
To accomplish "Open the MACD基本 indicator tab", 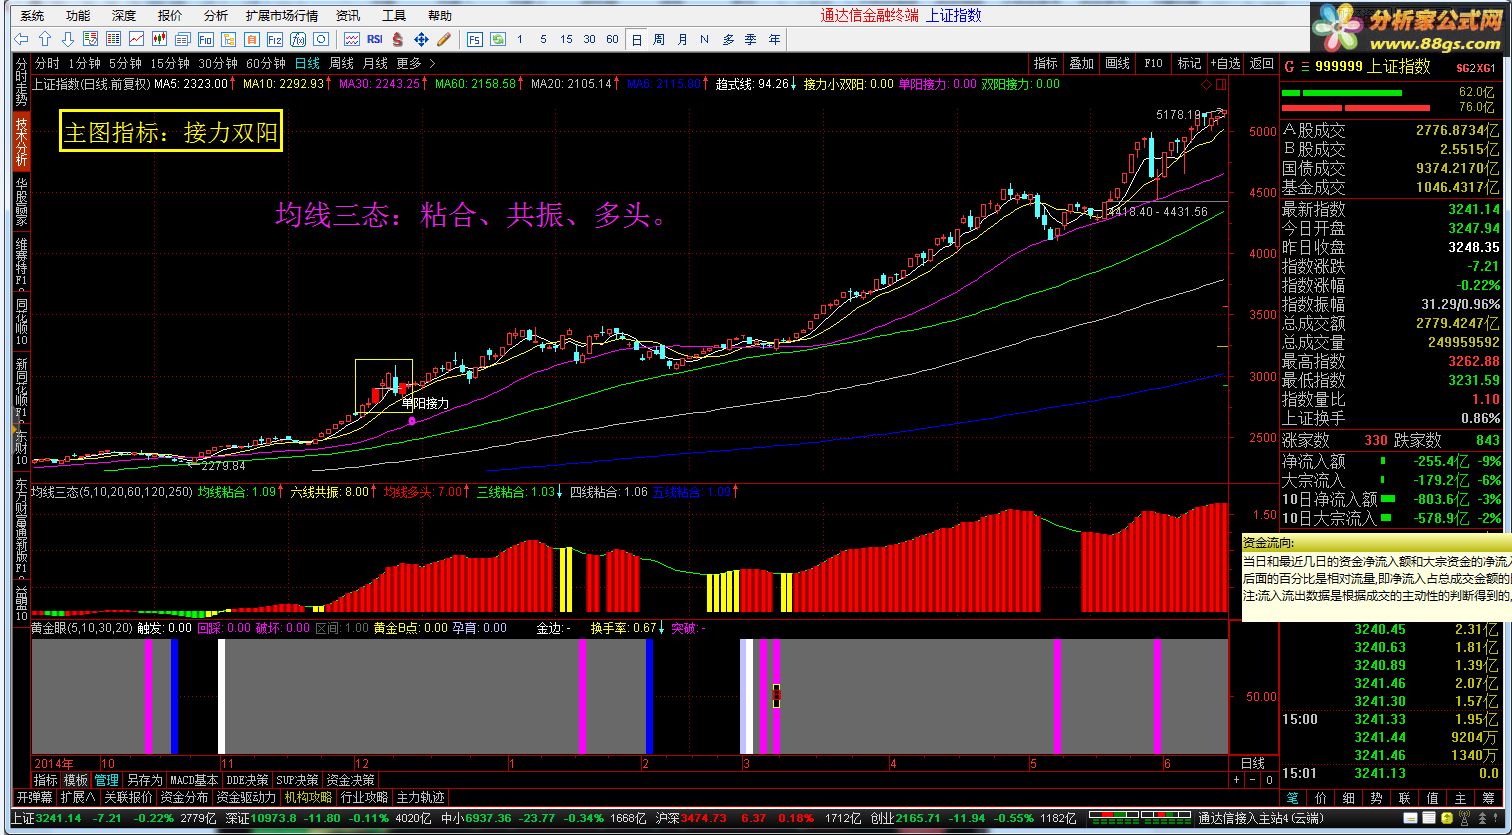I will click(194, 780).
